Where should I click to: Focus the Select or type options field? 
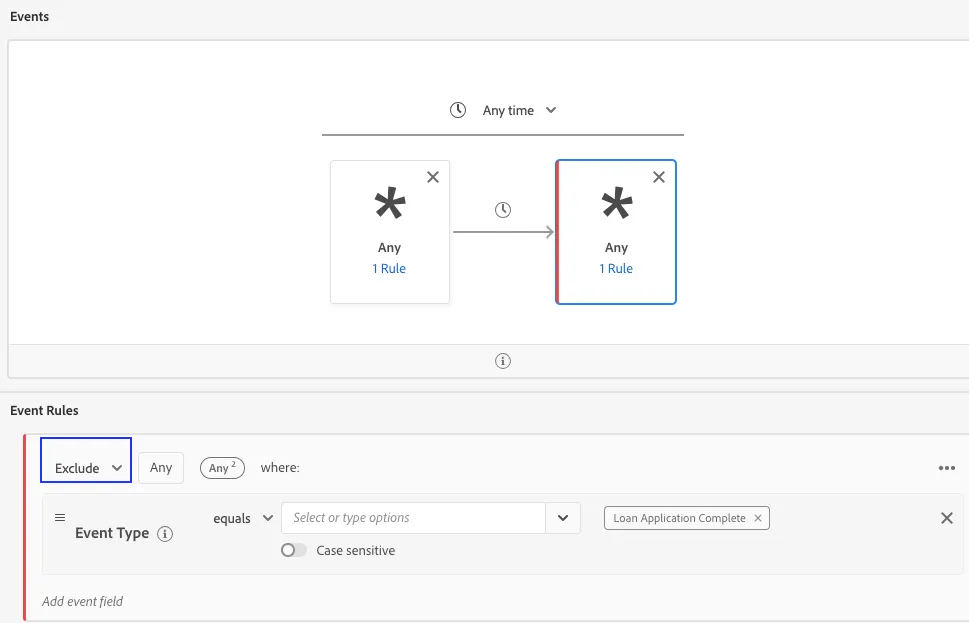tap(413, 518)
